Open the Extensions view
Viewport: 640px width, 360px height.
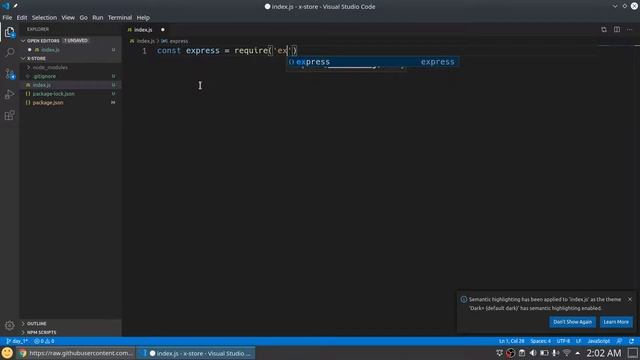9,116
